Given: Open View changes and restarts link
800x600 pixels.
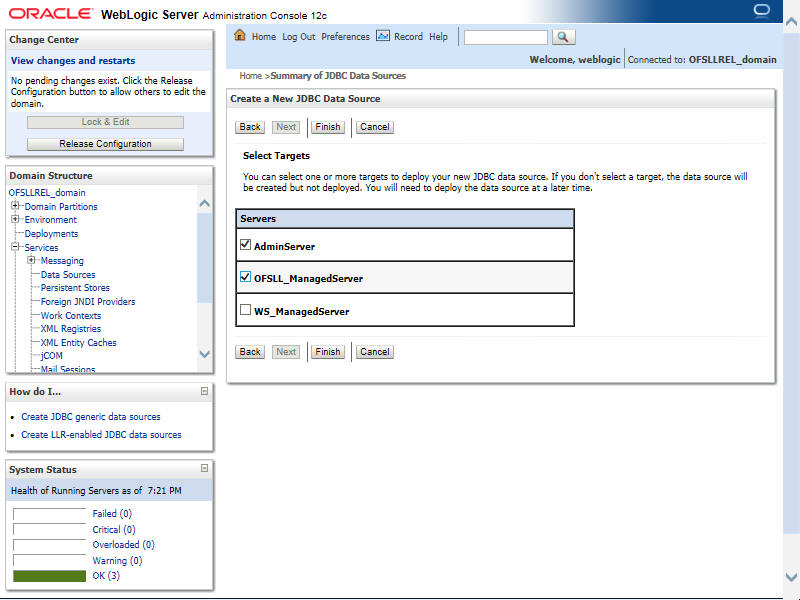Looking at the screenshot, I should point(73,61).
